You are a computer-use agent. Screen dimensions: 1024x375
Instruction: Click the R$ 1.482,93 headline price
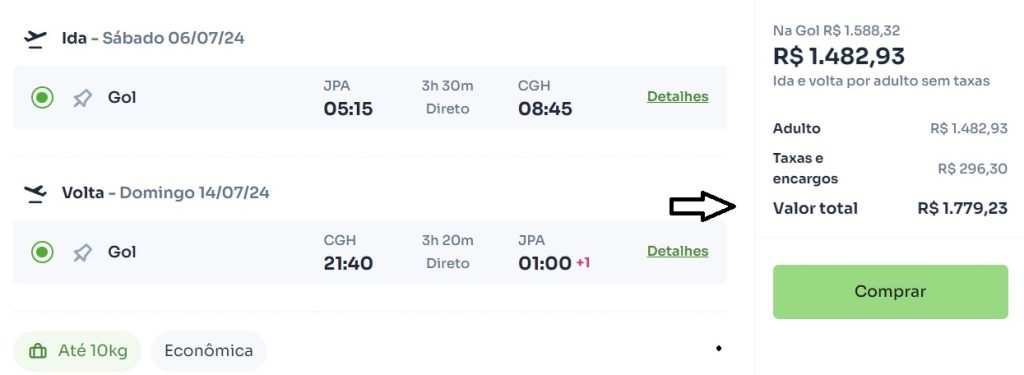pos(839,56)
